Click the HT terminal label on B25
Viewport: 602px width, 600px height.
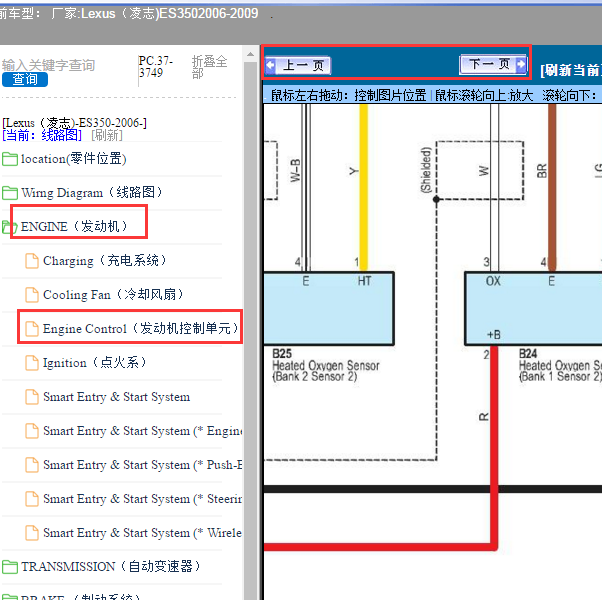click(x=364, y=281)
